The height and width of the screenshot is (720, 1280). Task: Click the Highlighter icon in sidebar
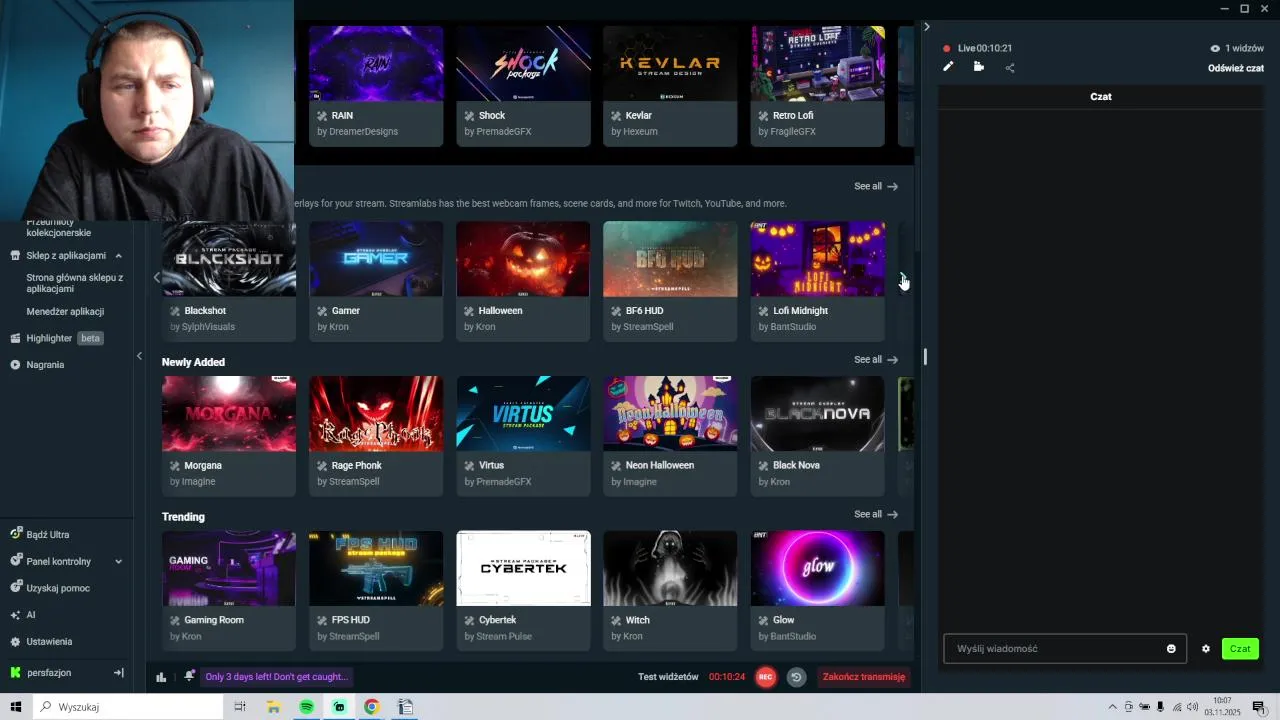pos(16,338)
